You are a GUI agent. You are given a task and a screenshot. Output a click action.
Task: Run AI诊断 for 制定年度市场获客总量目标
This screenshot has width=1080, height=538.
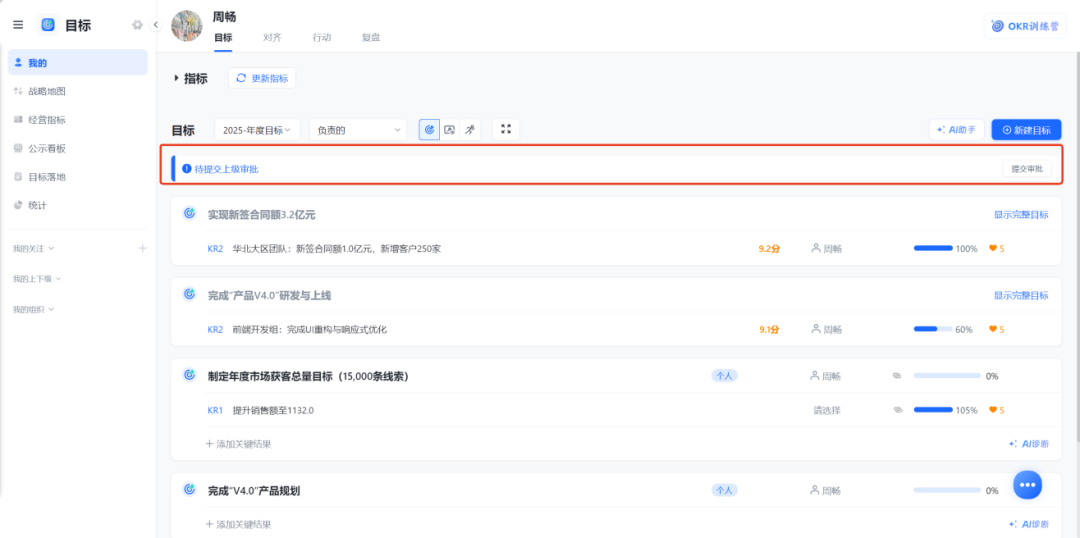(x=1029, y=444)
